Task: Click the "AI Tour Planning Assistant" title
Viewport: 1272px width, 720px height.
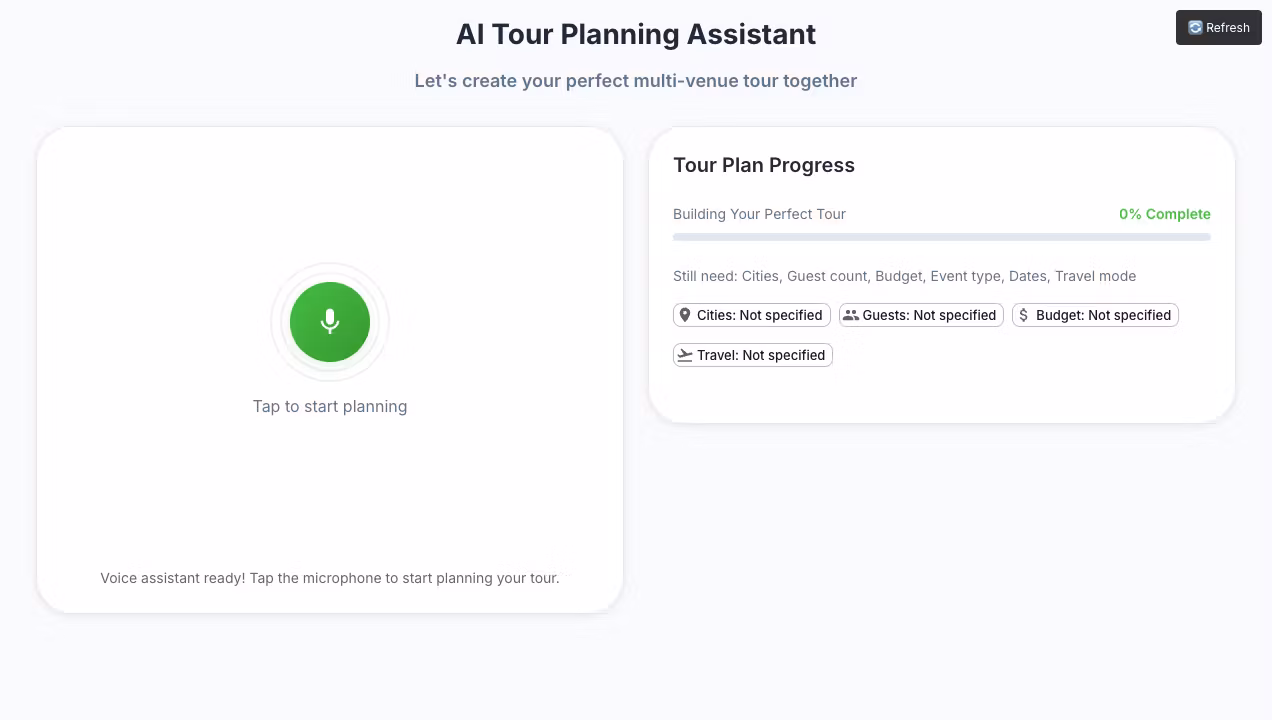Action: click(636, 34)
